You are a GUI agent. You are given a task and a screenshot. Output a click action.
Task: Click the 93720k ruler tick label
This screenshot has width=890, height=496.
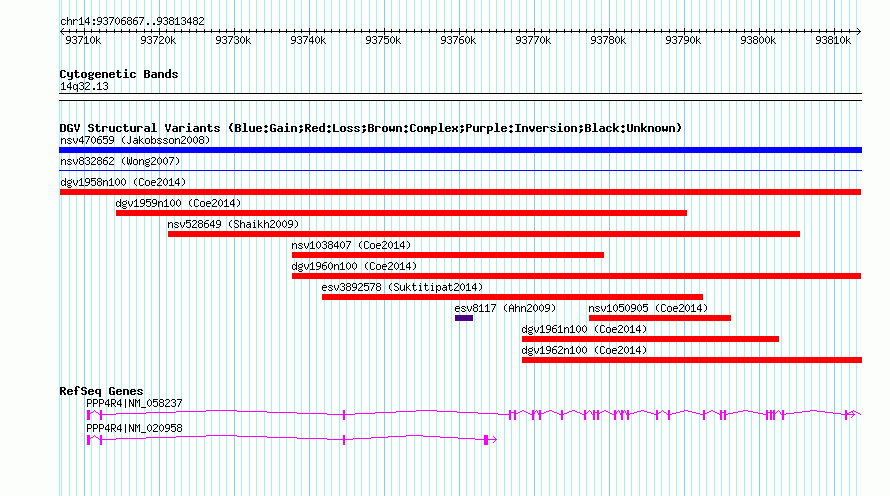(158, 40)
